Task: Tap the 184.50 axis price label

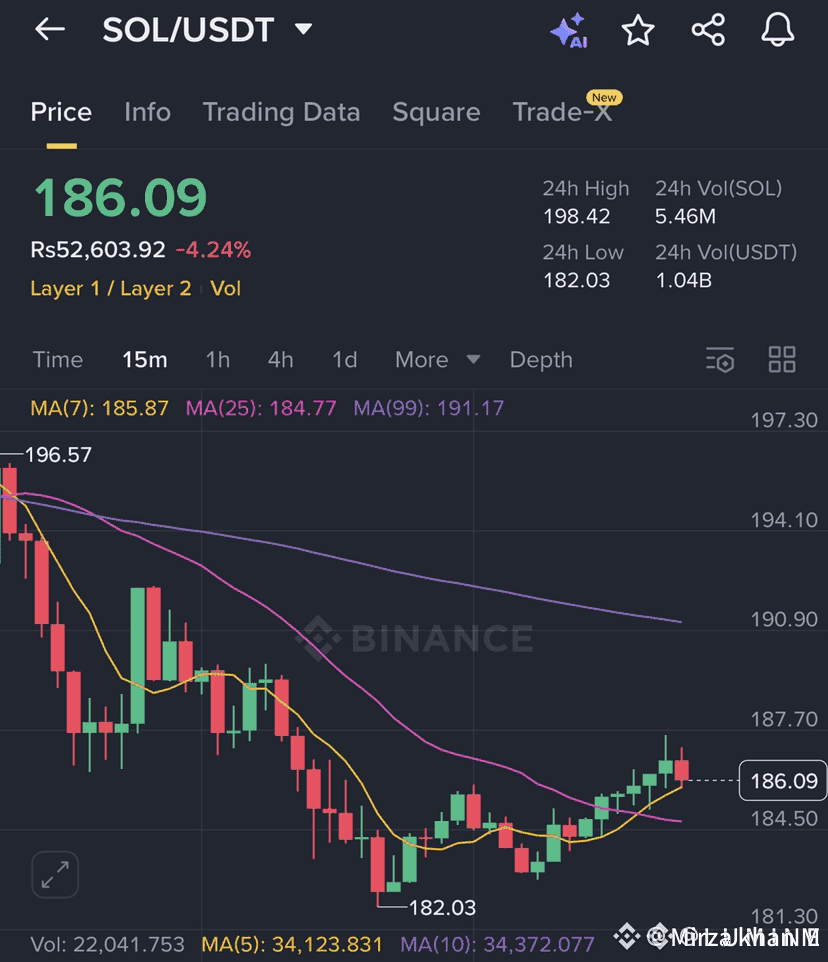Action: tap(784, 818)
